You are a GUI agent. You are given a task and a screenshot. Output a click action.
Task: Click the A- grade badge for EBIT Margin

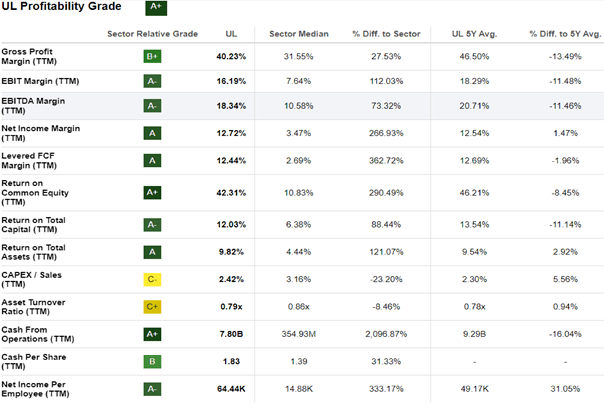(153, 82)
